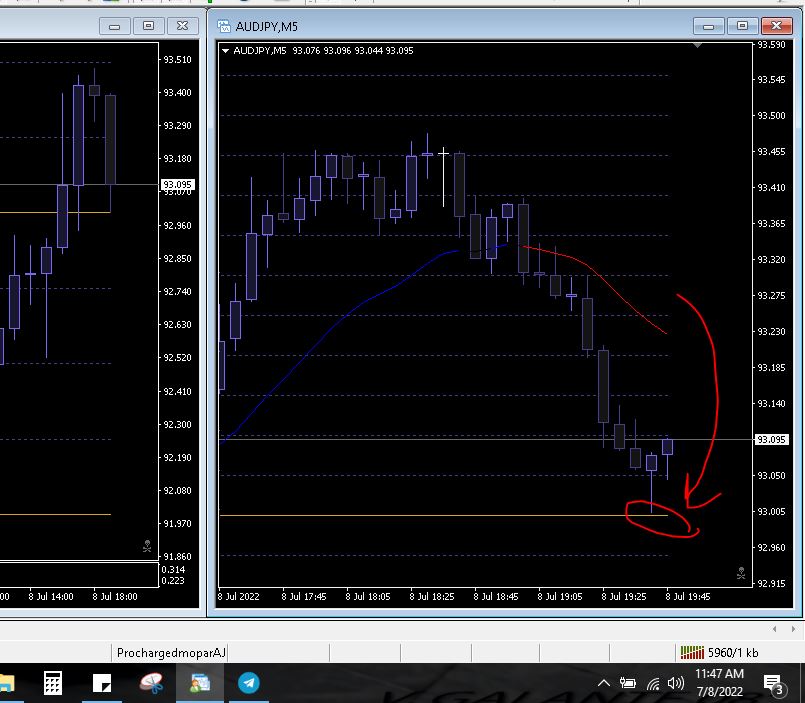Image resolution: width=805 pixels, height=703 pixels.
Task: Close the left chart window
Action: [182, 26]
